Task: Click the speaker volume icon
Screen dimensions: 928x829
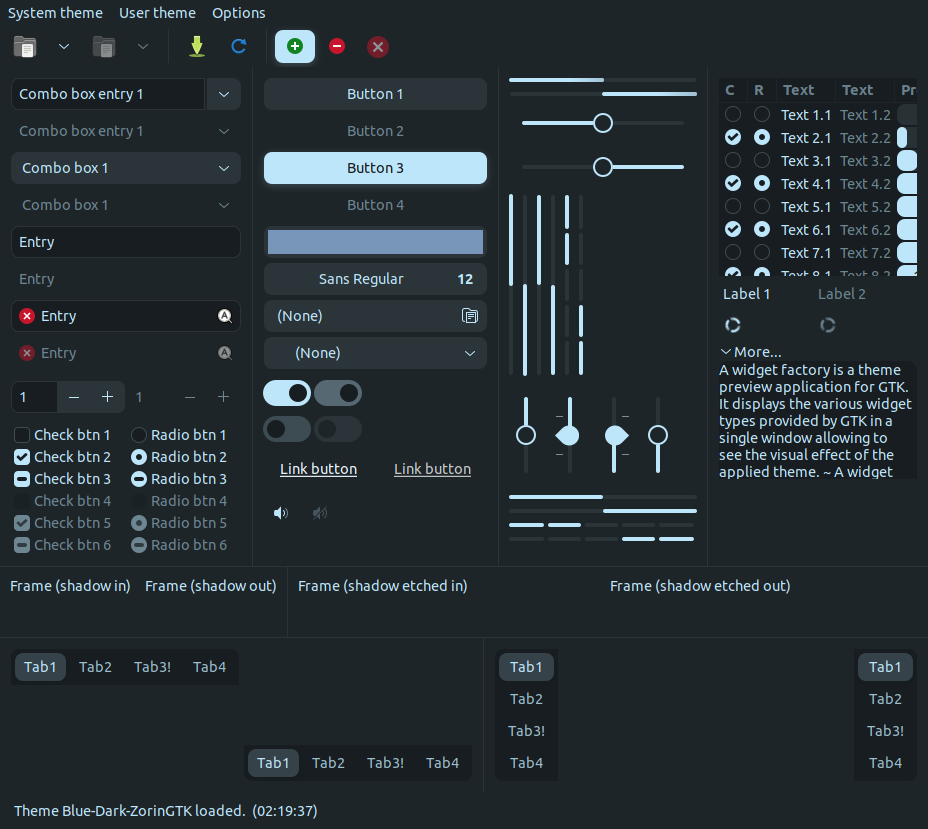Action: 281,513
